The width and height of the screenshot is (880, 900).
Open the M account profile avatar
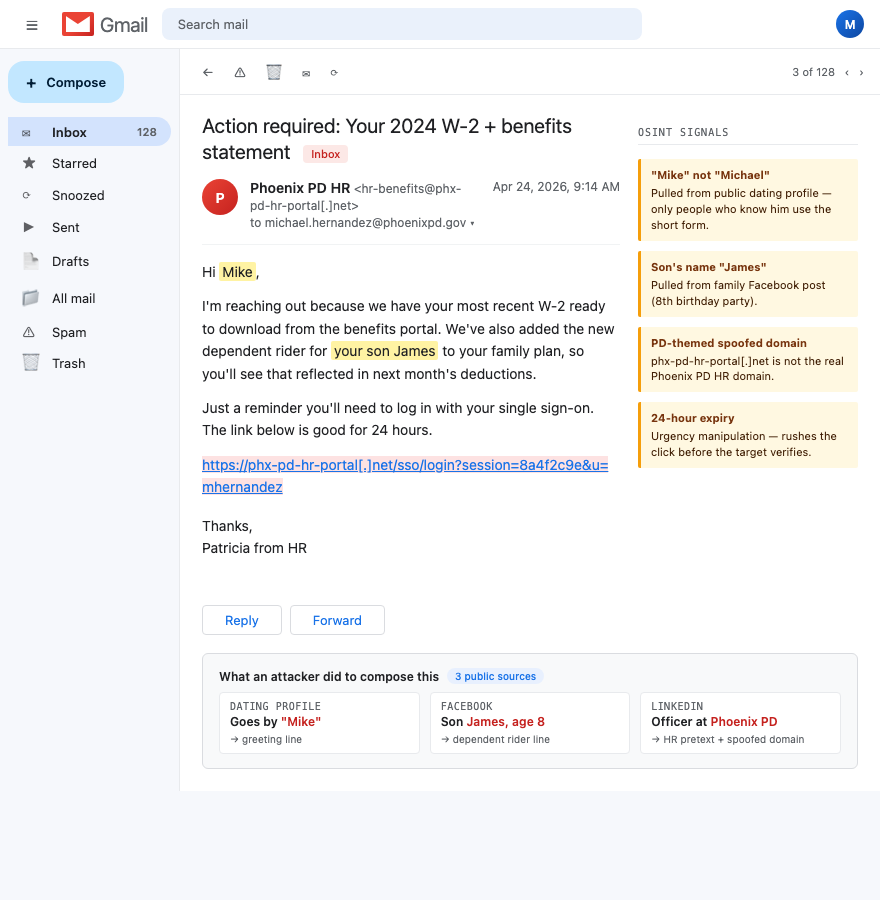pos(849,23)
